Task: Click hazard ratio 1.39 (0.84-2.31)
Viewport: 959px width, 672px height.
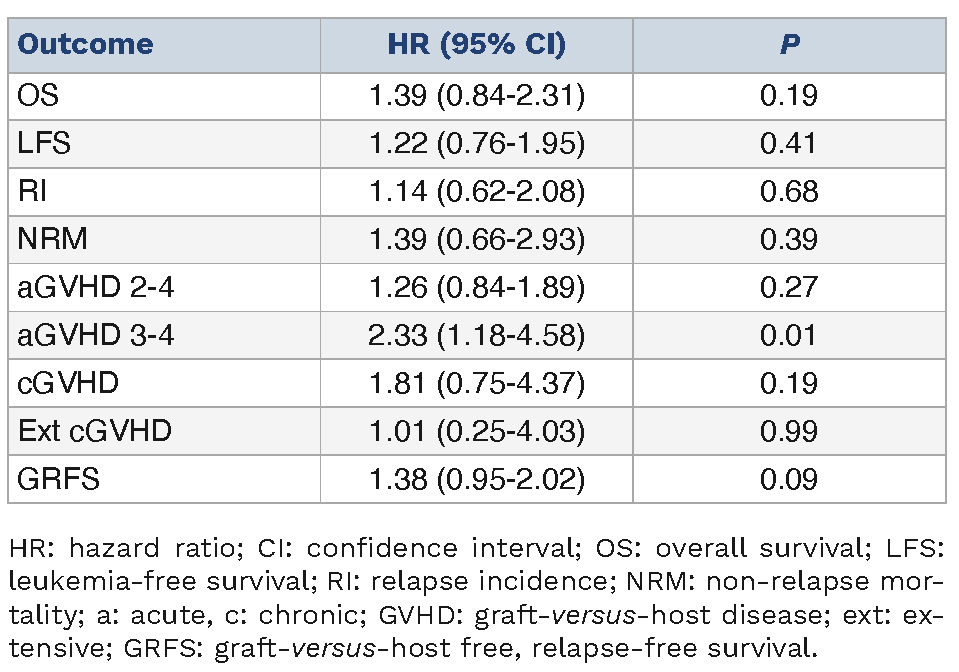Action: tap(476, 96)
